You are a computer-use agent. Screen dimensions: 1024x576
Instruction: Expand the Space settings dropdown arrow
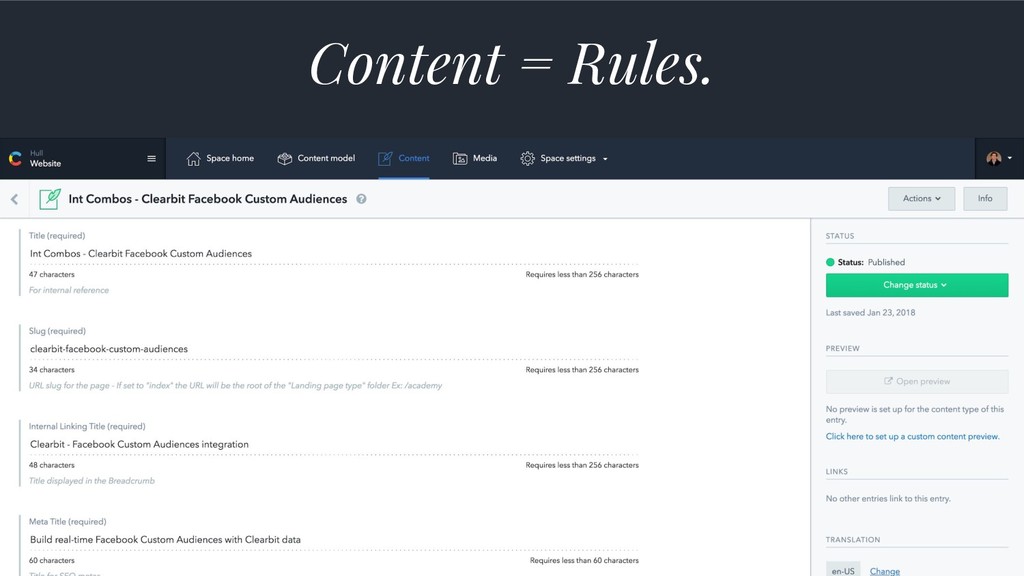click(x=605, y=159)
